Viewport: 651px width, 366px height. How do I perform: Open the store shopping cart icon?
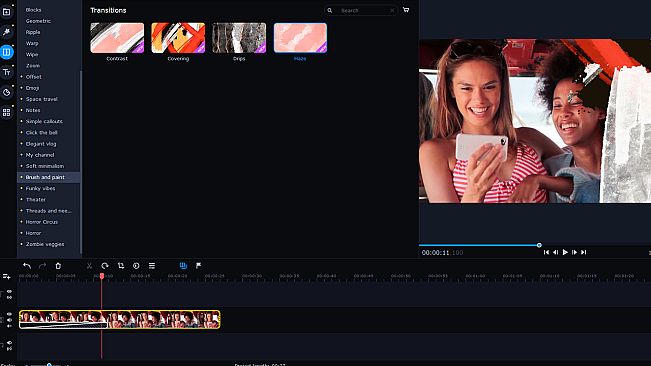click(x=406, y=10)
